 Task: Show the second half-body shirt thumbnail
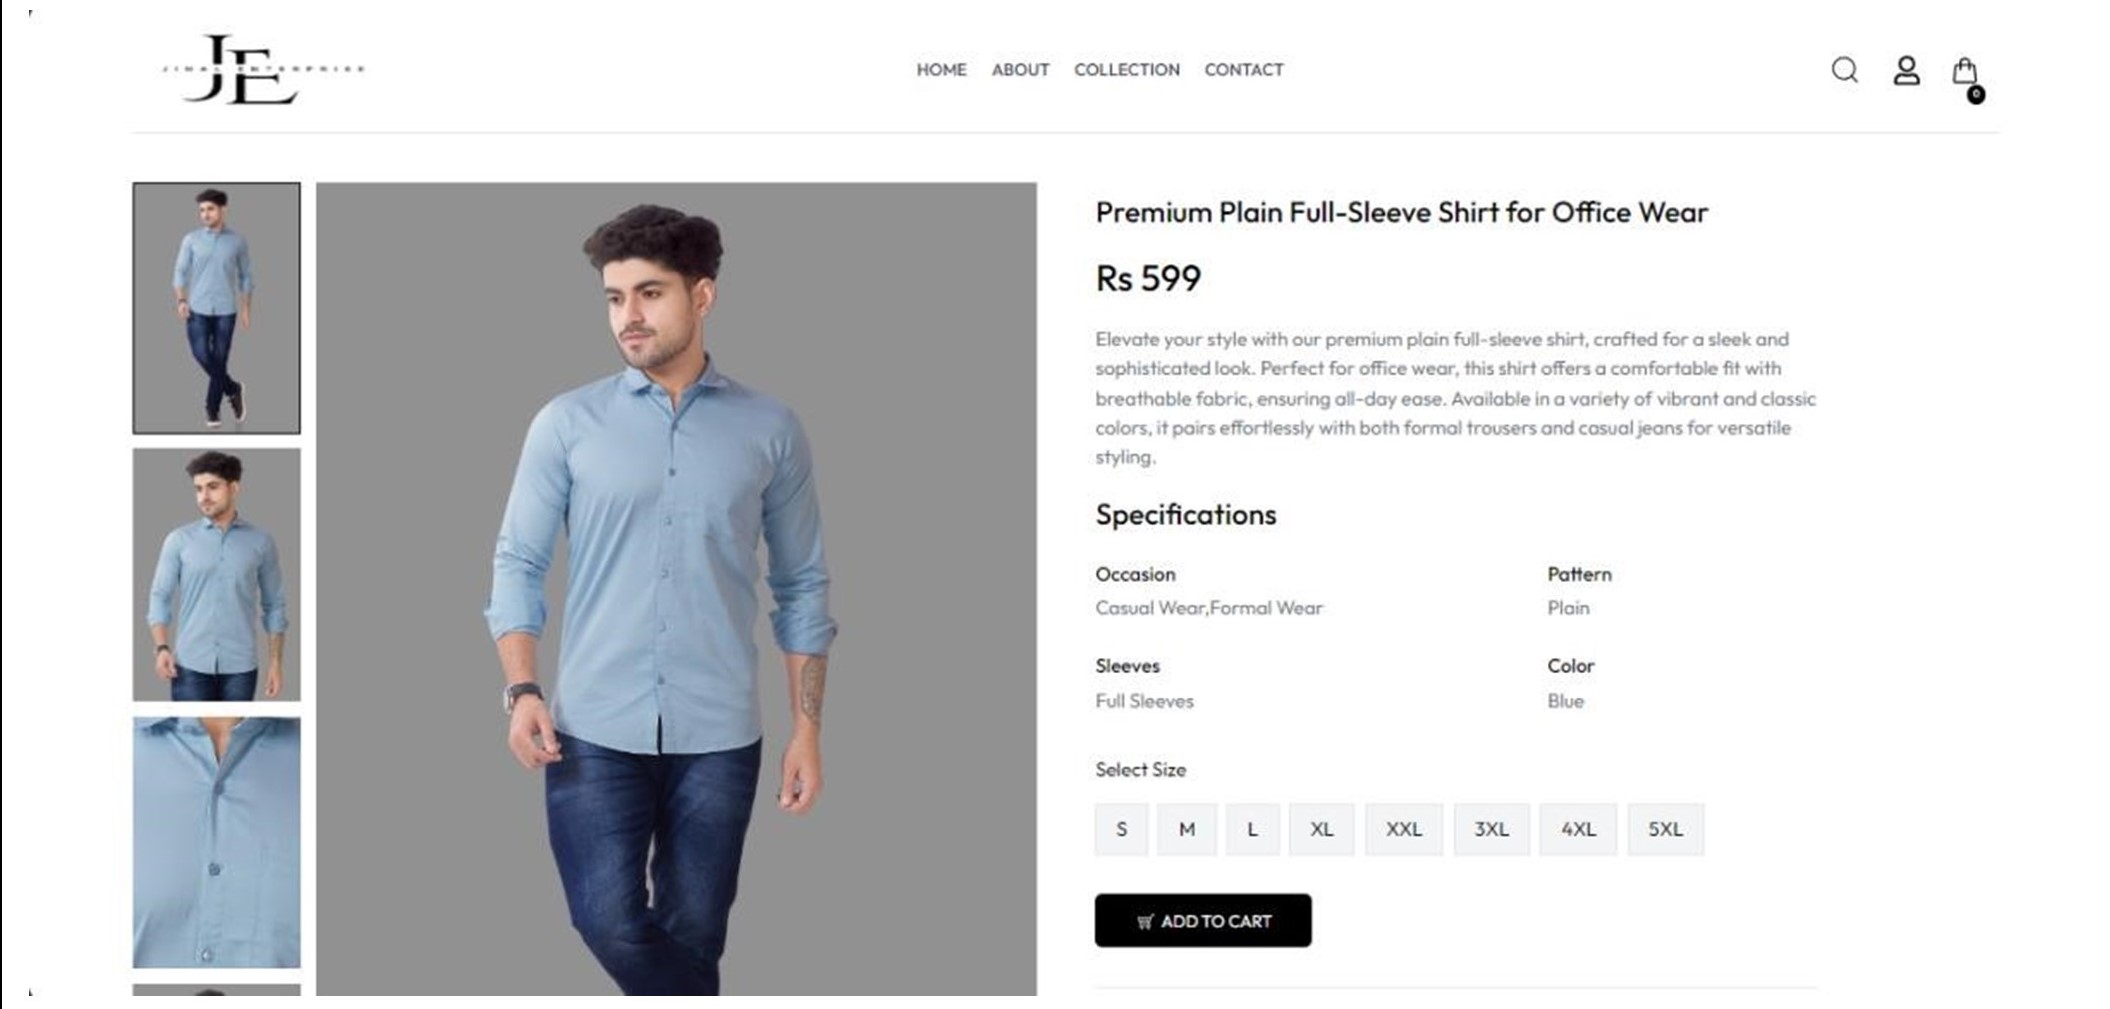pyautogui.click(x=216, y=574)
